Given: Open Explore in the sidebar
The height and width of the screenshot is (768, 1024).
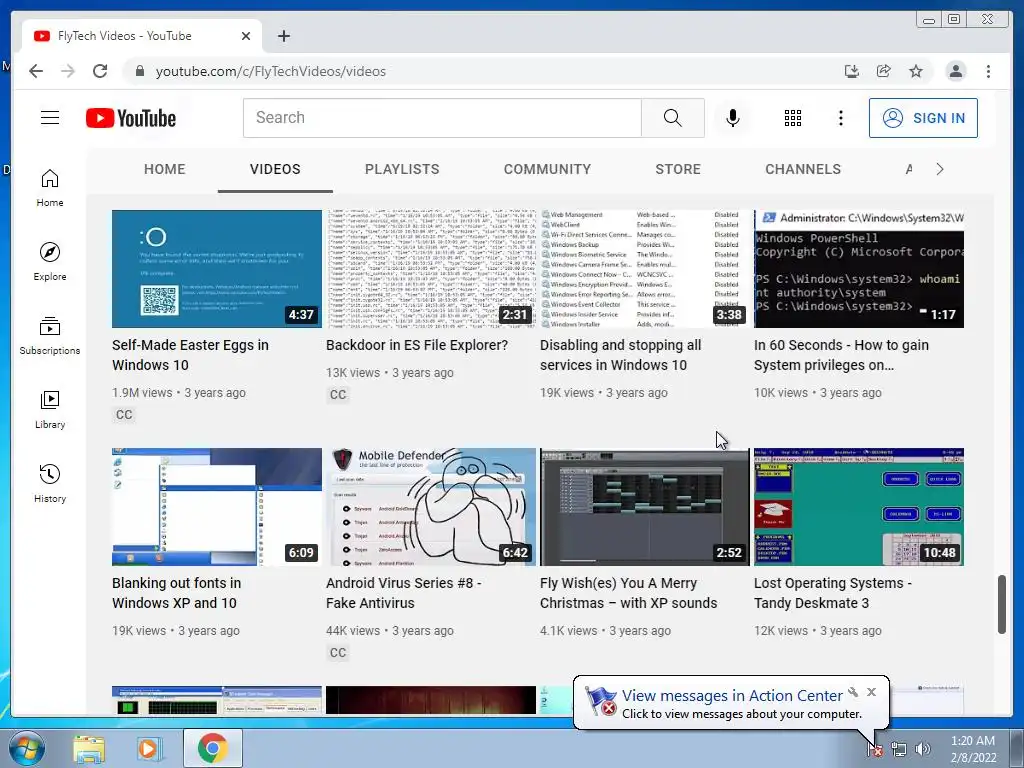Looking at the screenshot, I should 50,262.
